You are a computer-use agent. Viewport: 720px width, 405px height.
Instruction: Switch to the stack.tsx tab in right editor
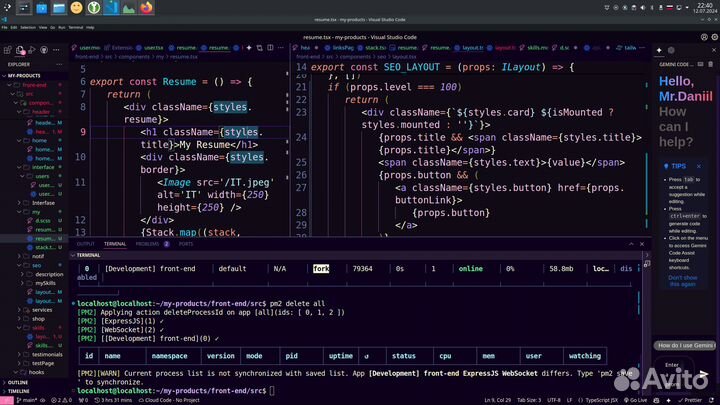pos(372,48)
